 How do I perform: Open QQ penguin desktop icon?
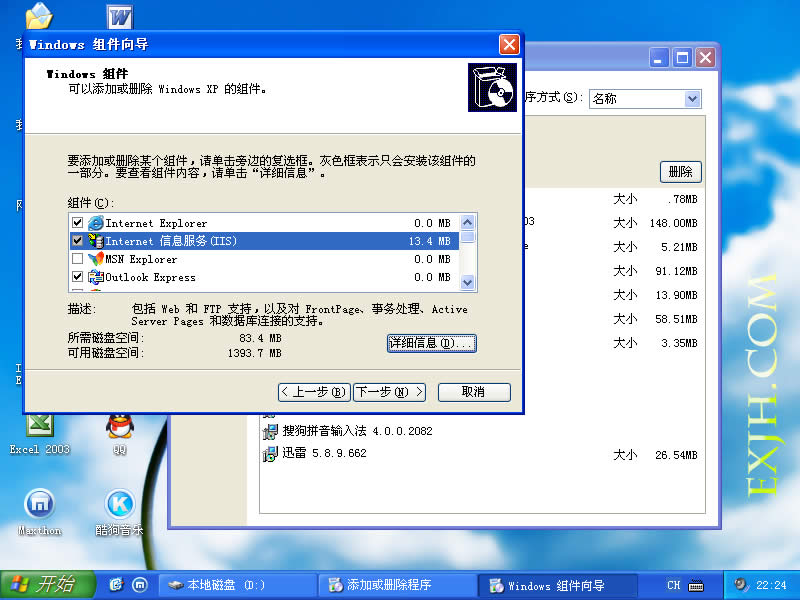pyautogui.click(x=120, y=434)
